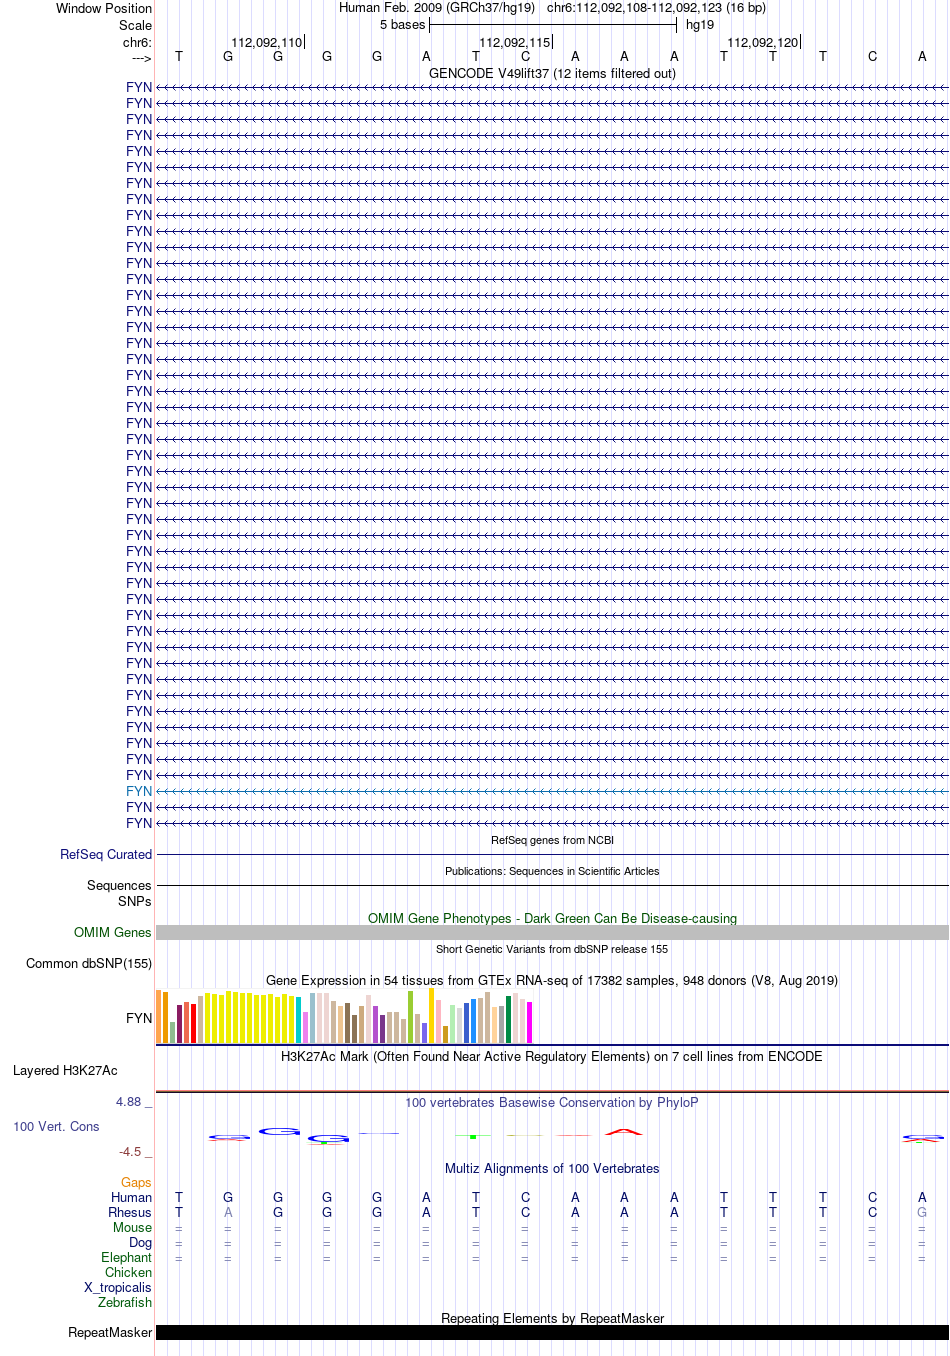Select the Chicken species row label

(x=129, y=1272)
